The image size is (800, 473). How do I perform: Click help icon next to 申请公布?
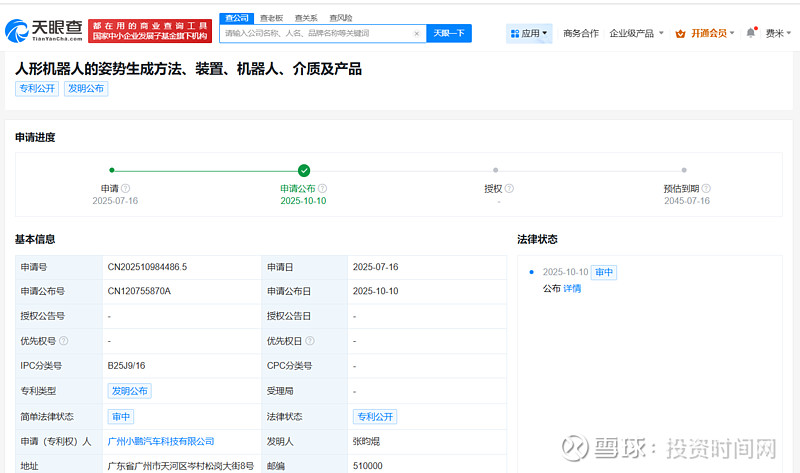point(323,188)
